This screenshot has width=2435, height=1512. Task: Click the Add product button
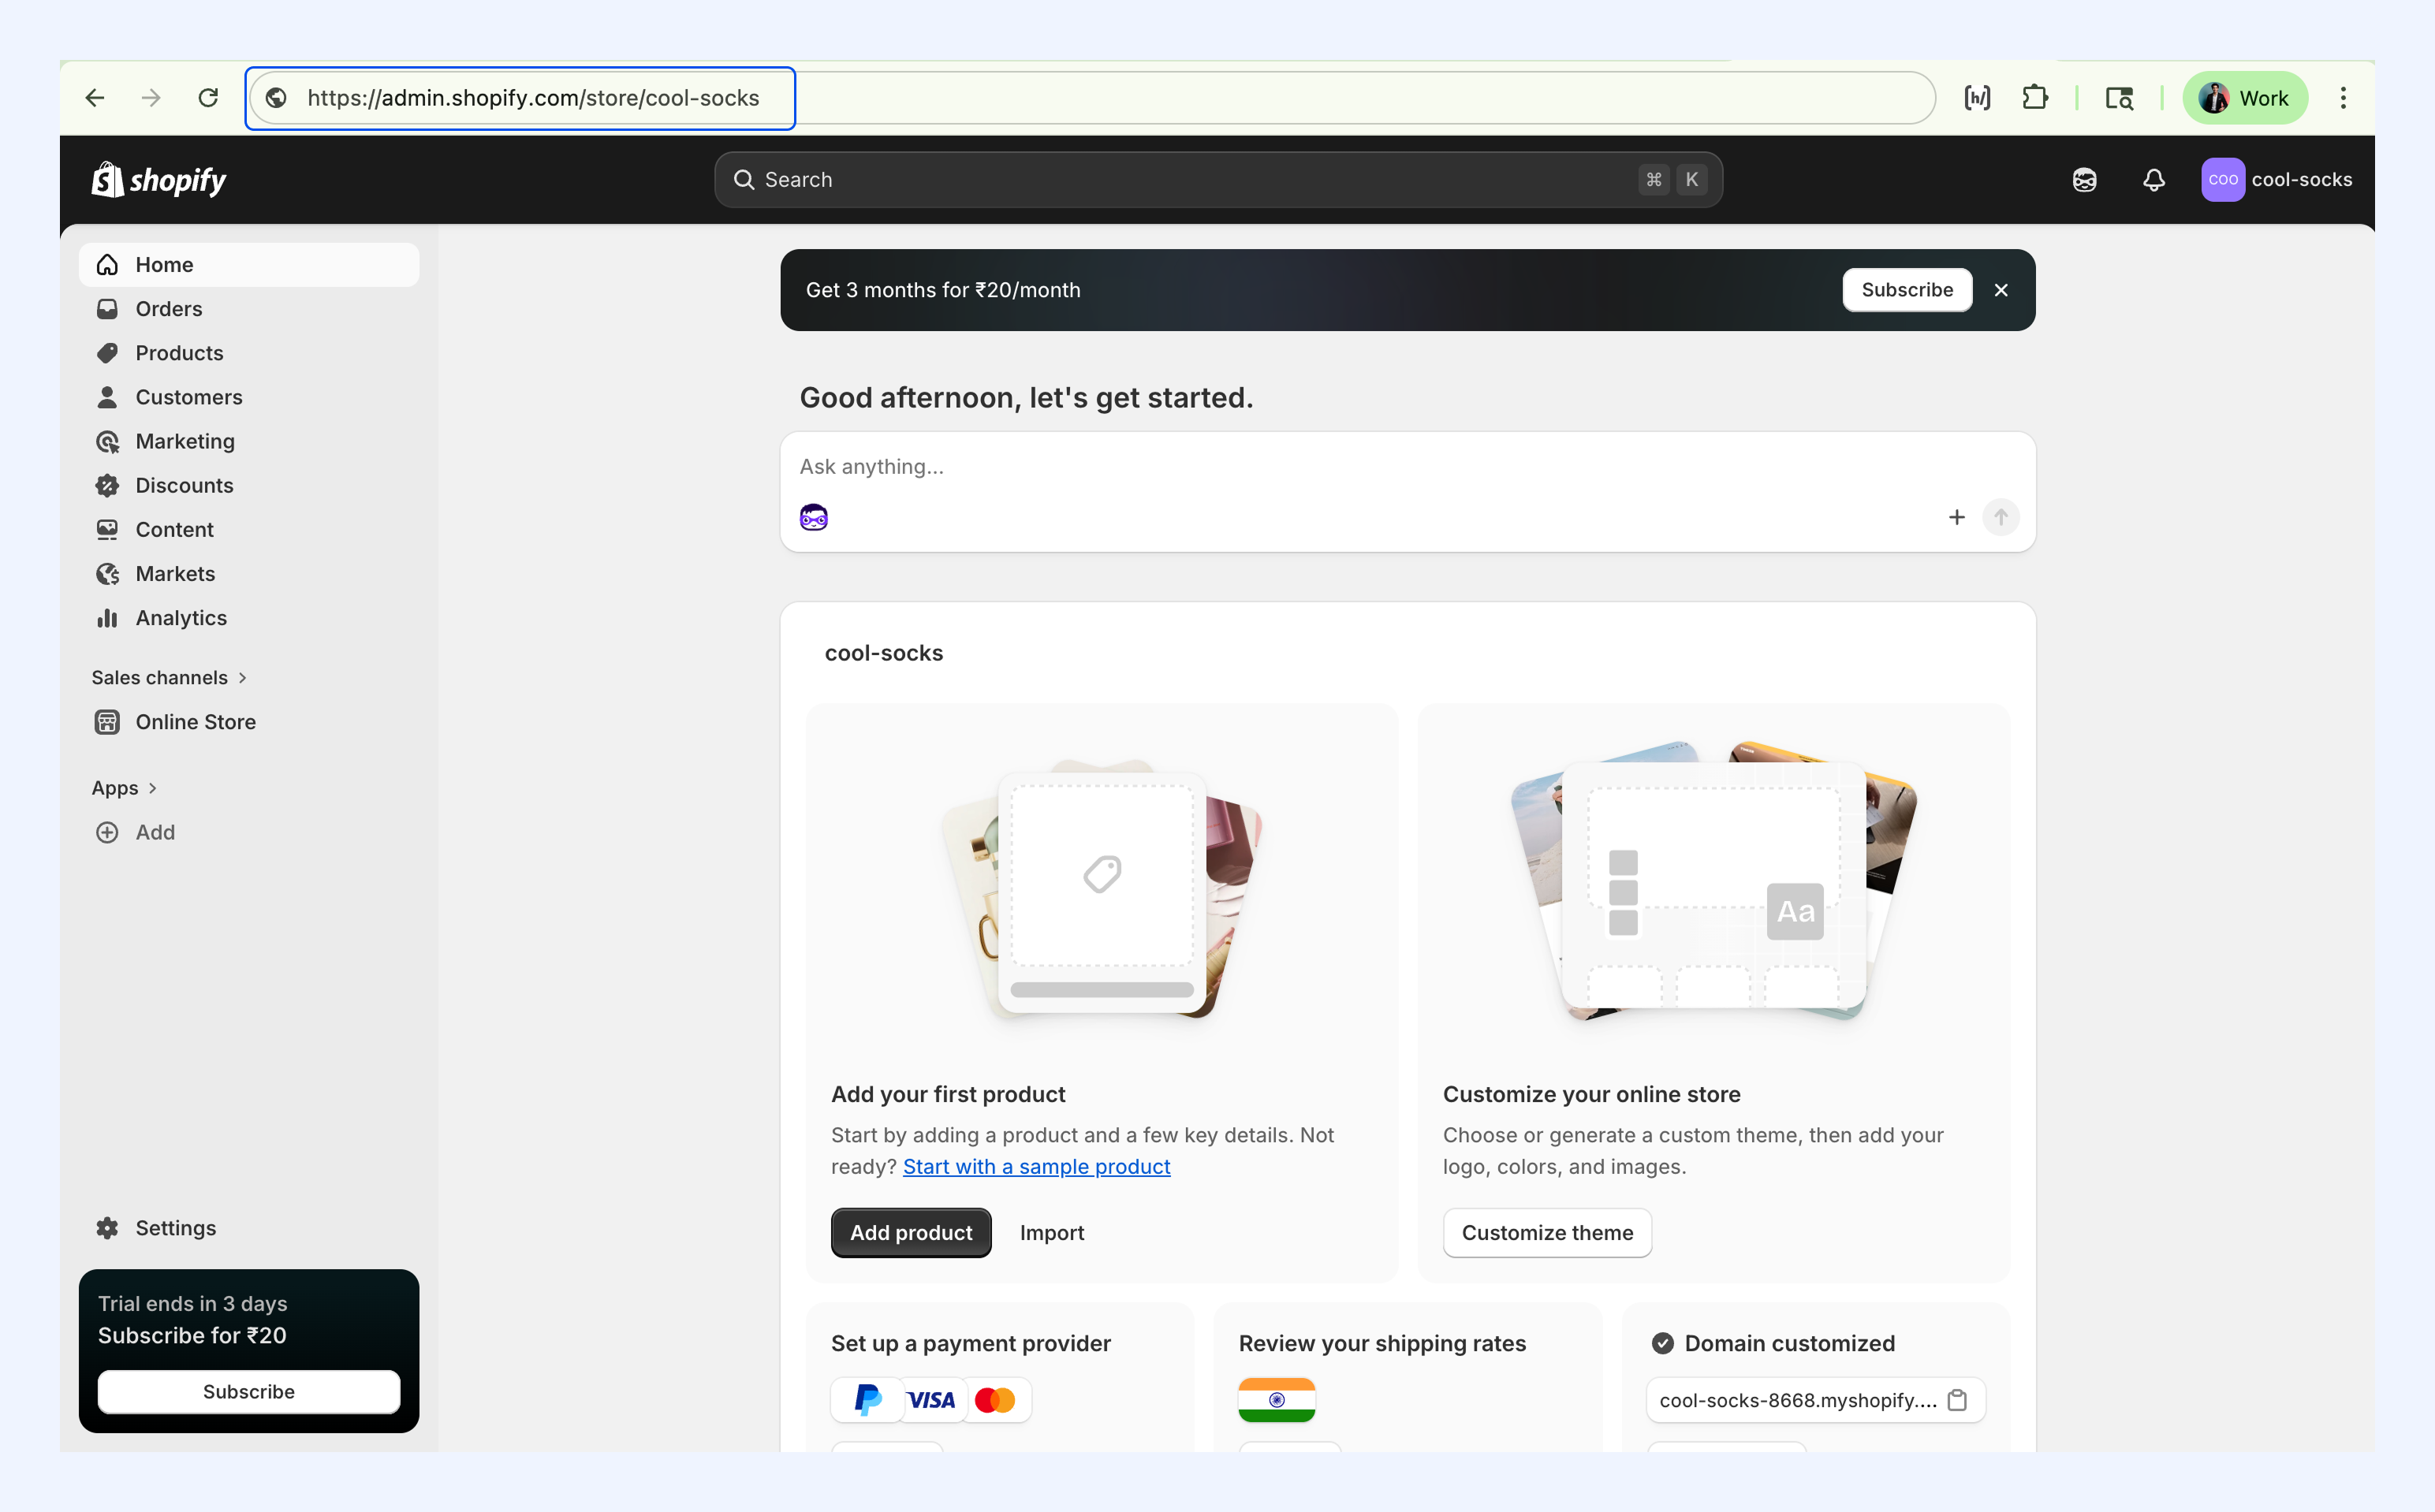click(x=911, y=1233)
